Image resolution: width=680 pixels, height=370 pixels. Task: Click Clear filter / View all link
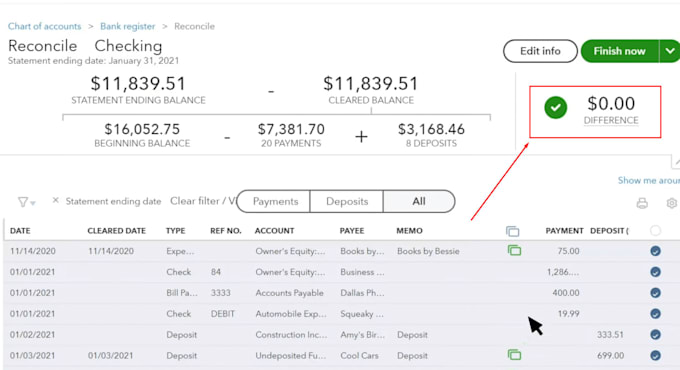coord(203,201)
